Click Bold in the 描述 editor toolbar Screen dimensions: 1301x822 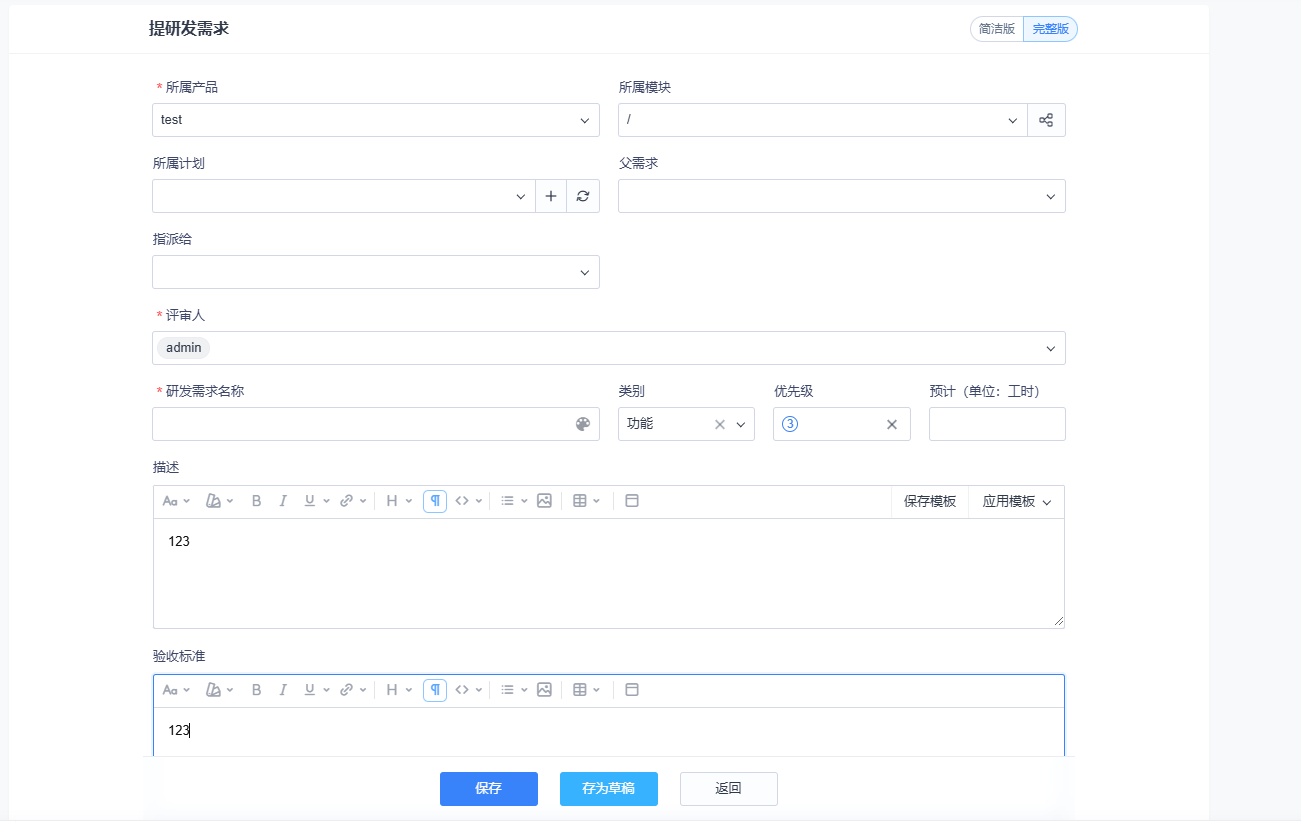[256, 501]
